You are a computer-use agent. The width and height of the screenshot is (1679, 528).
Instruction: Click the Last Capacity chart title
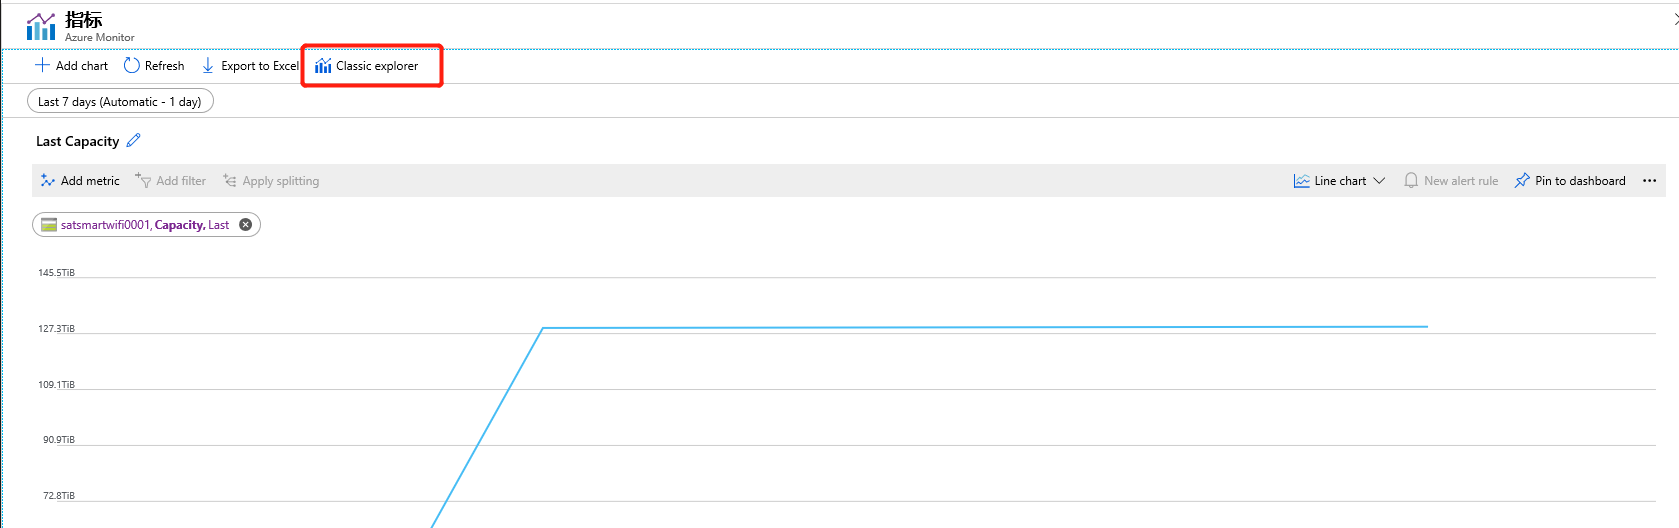pos(77,142)
